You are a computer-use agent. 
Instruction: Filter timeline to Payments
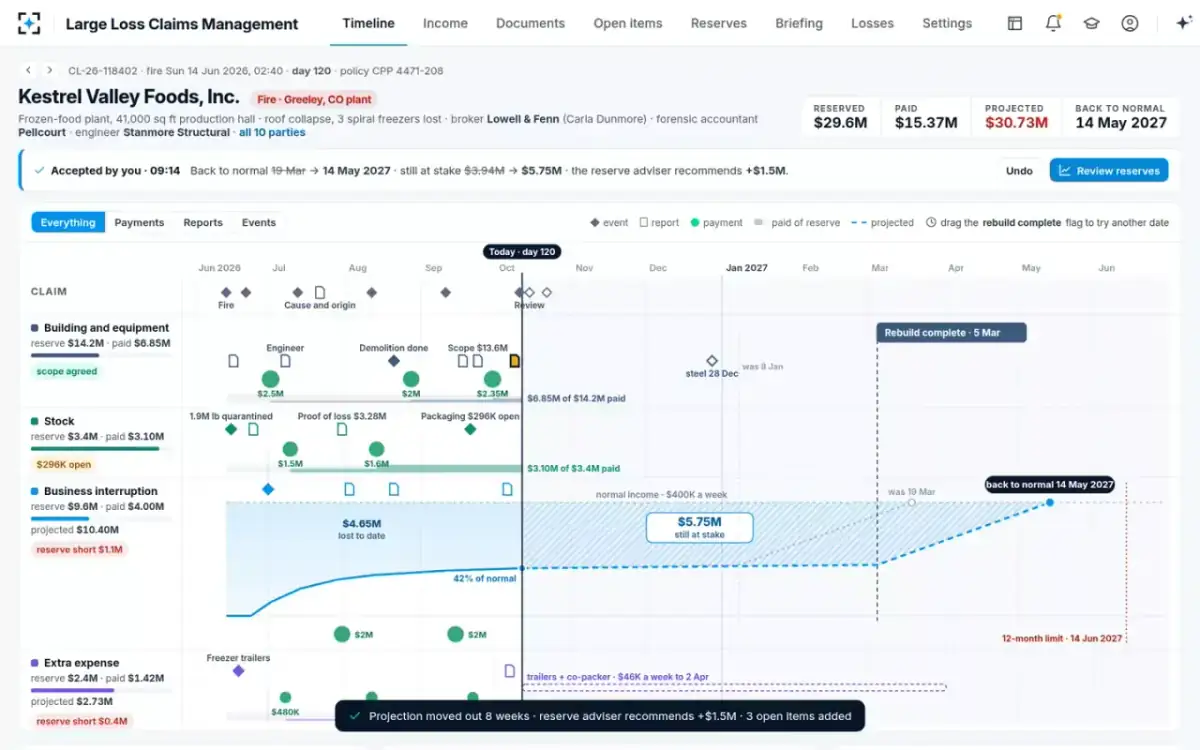(139, 222)
